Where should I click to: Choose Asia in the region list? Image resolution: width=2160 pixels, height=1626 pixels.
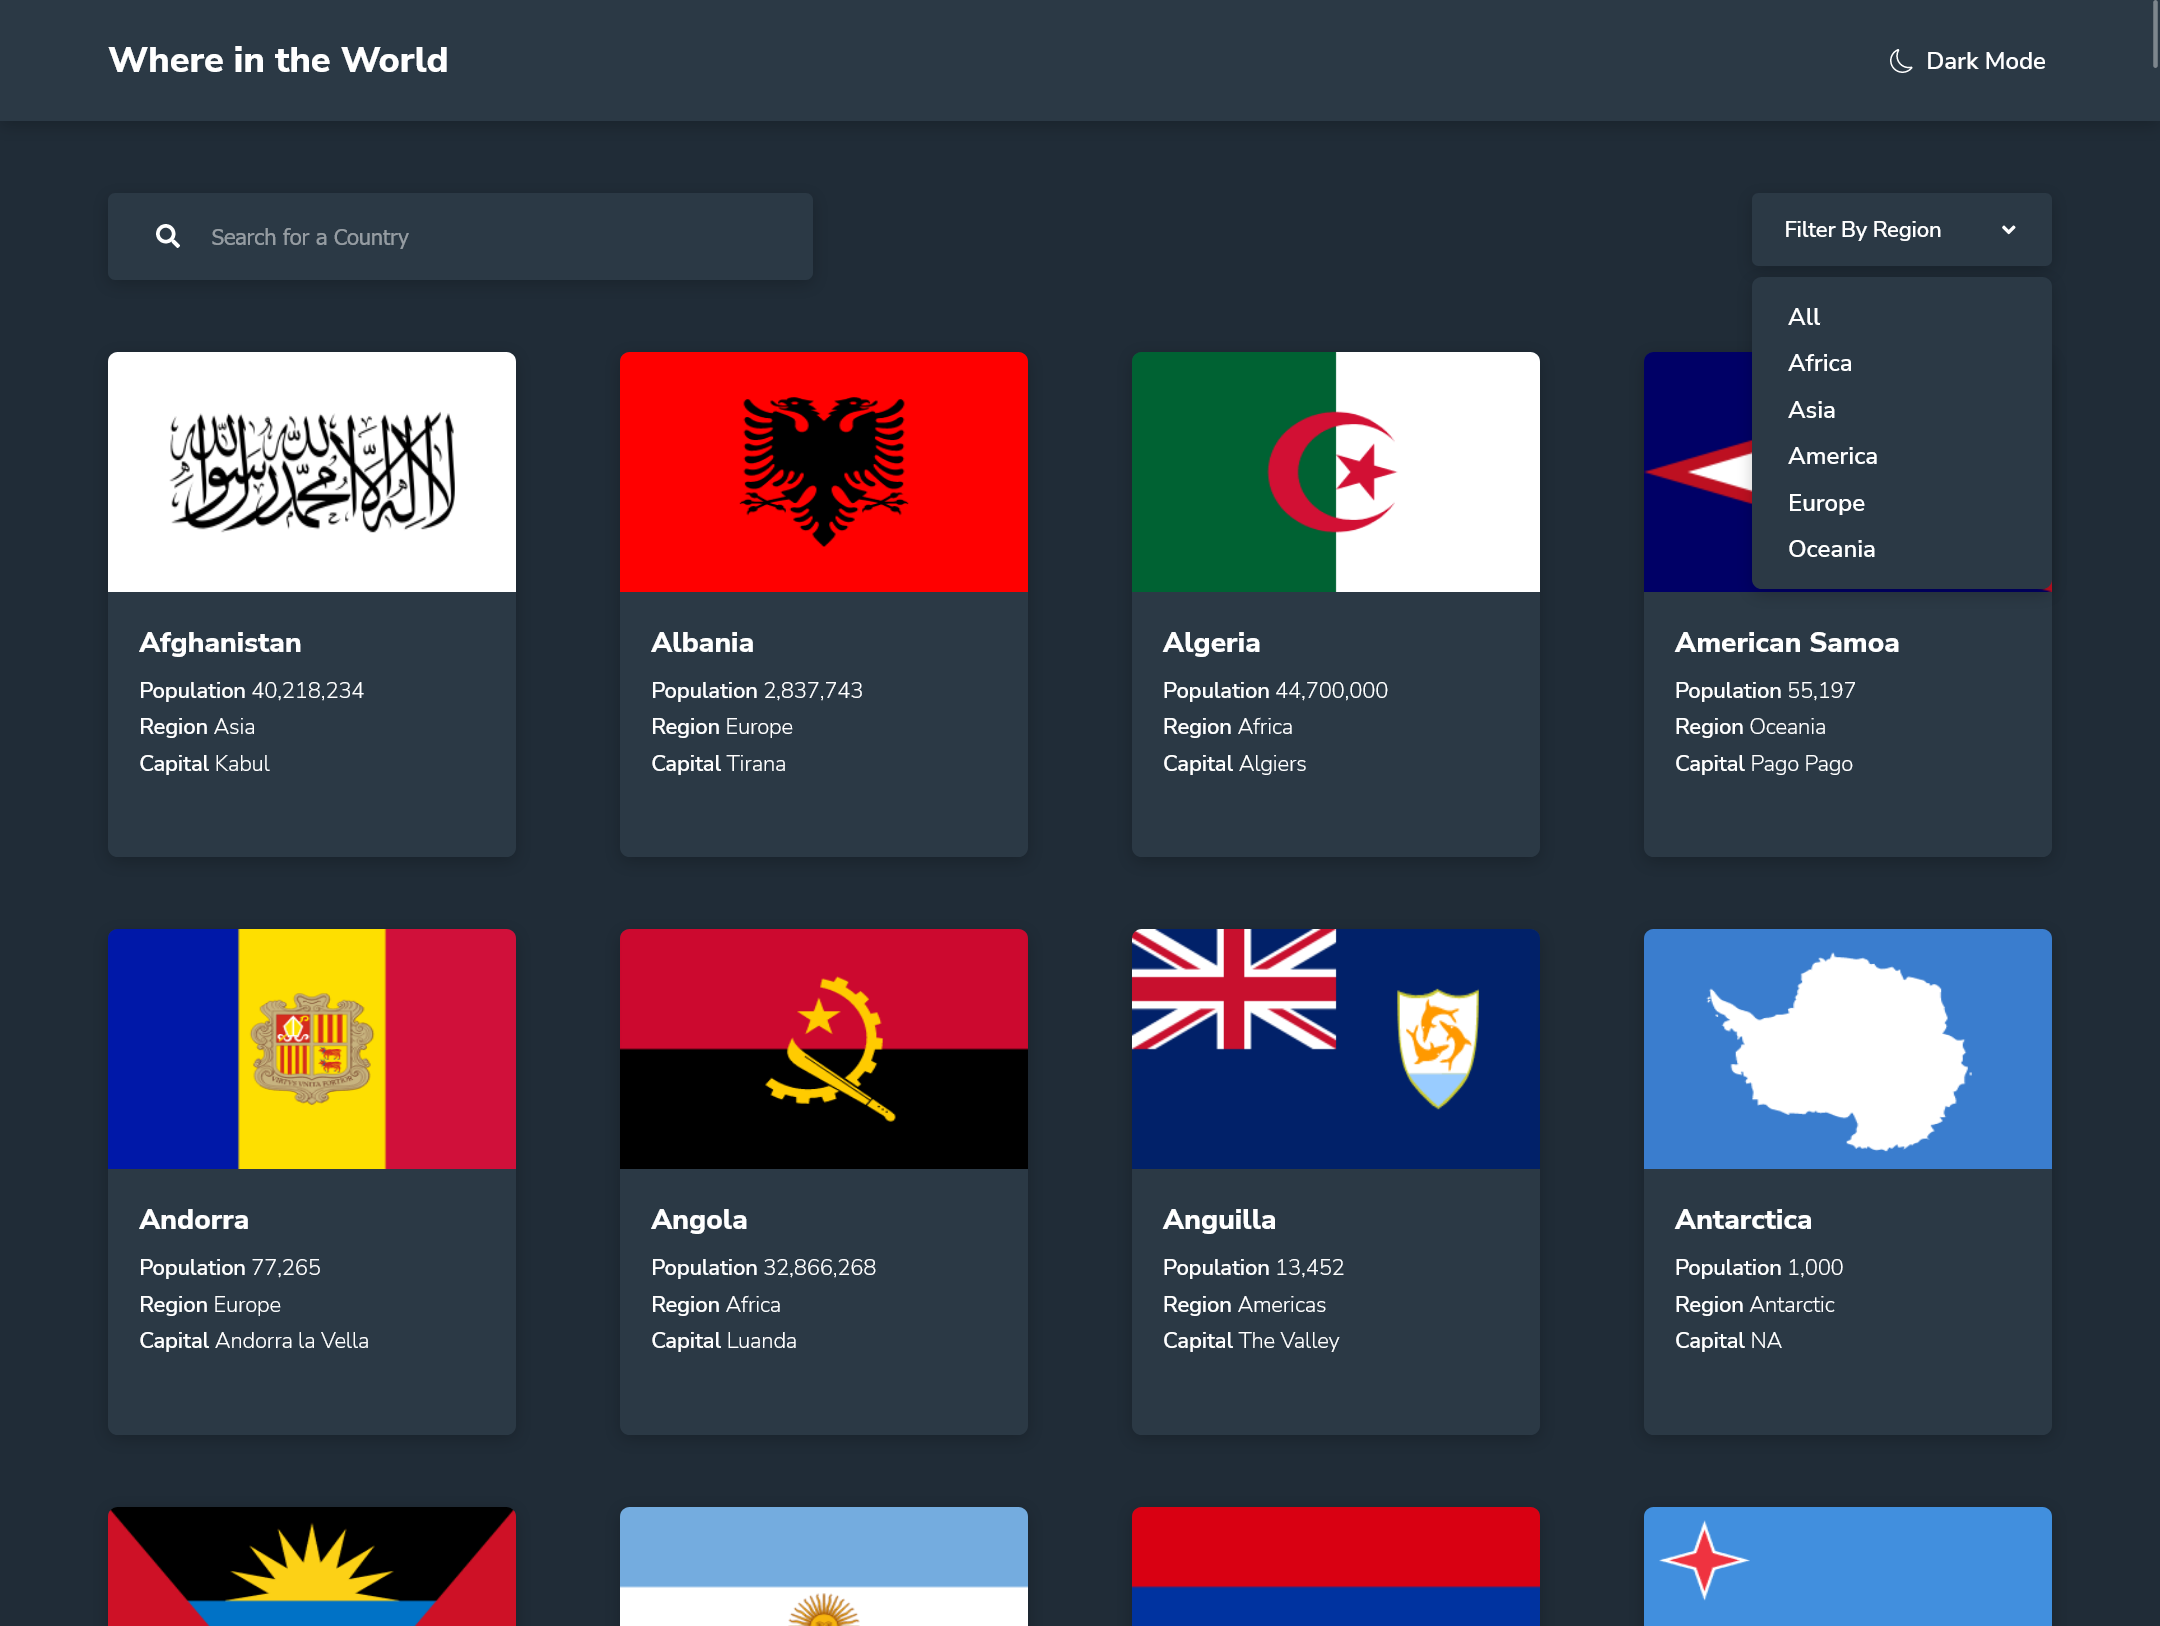(1811, 410)
